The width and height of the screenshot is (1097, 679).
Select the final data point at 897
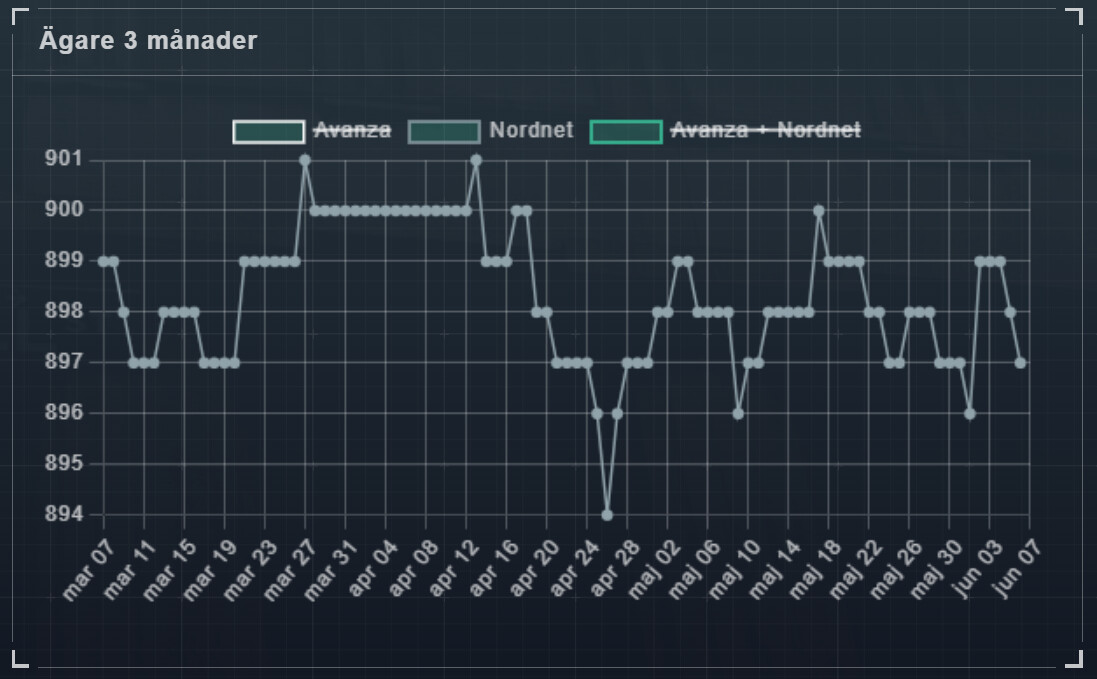point(1020,363)
